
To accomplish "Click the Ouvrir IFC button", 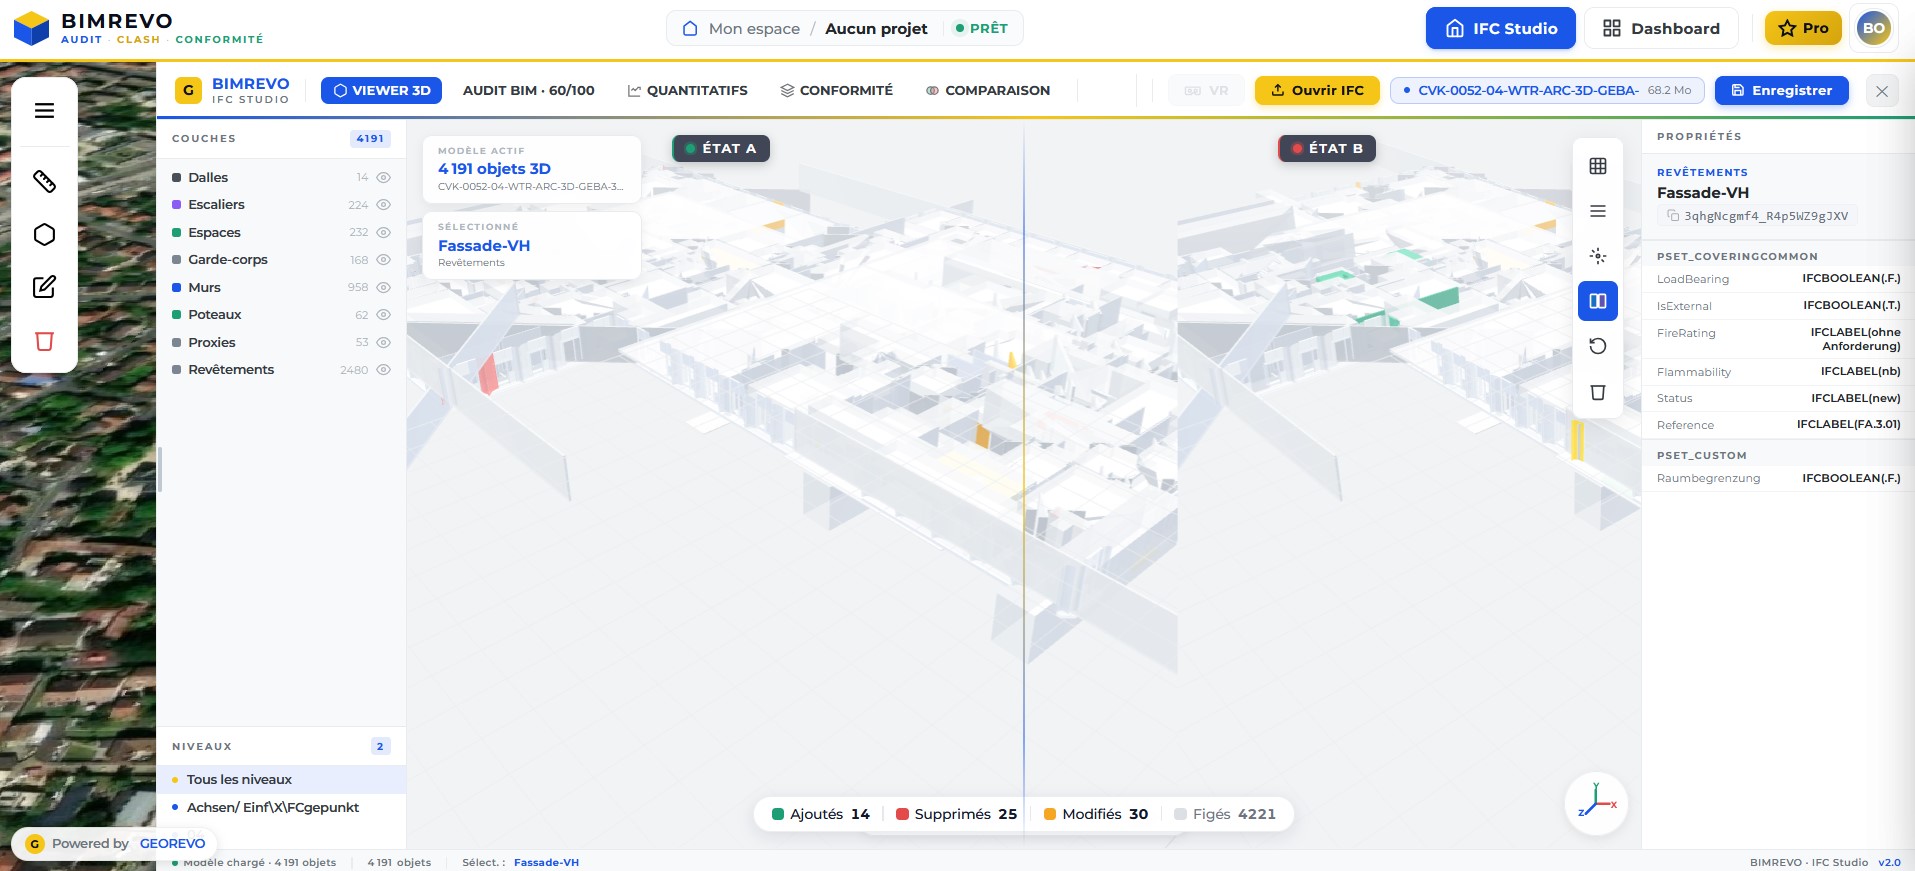I will coord(1317,90).
